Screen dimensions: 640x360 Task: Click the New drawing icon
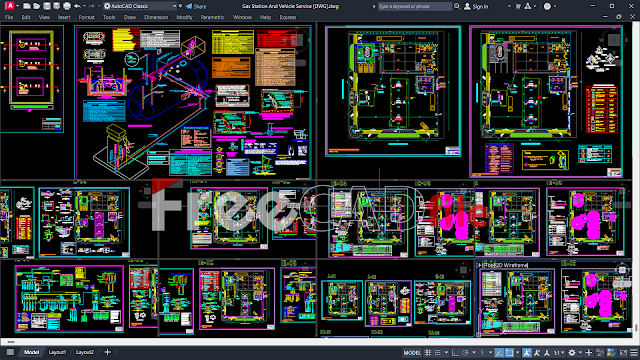point(27,6)
